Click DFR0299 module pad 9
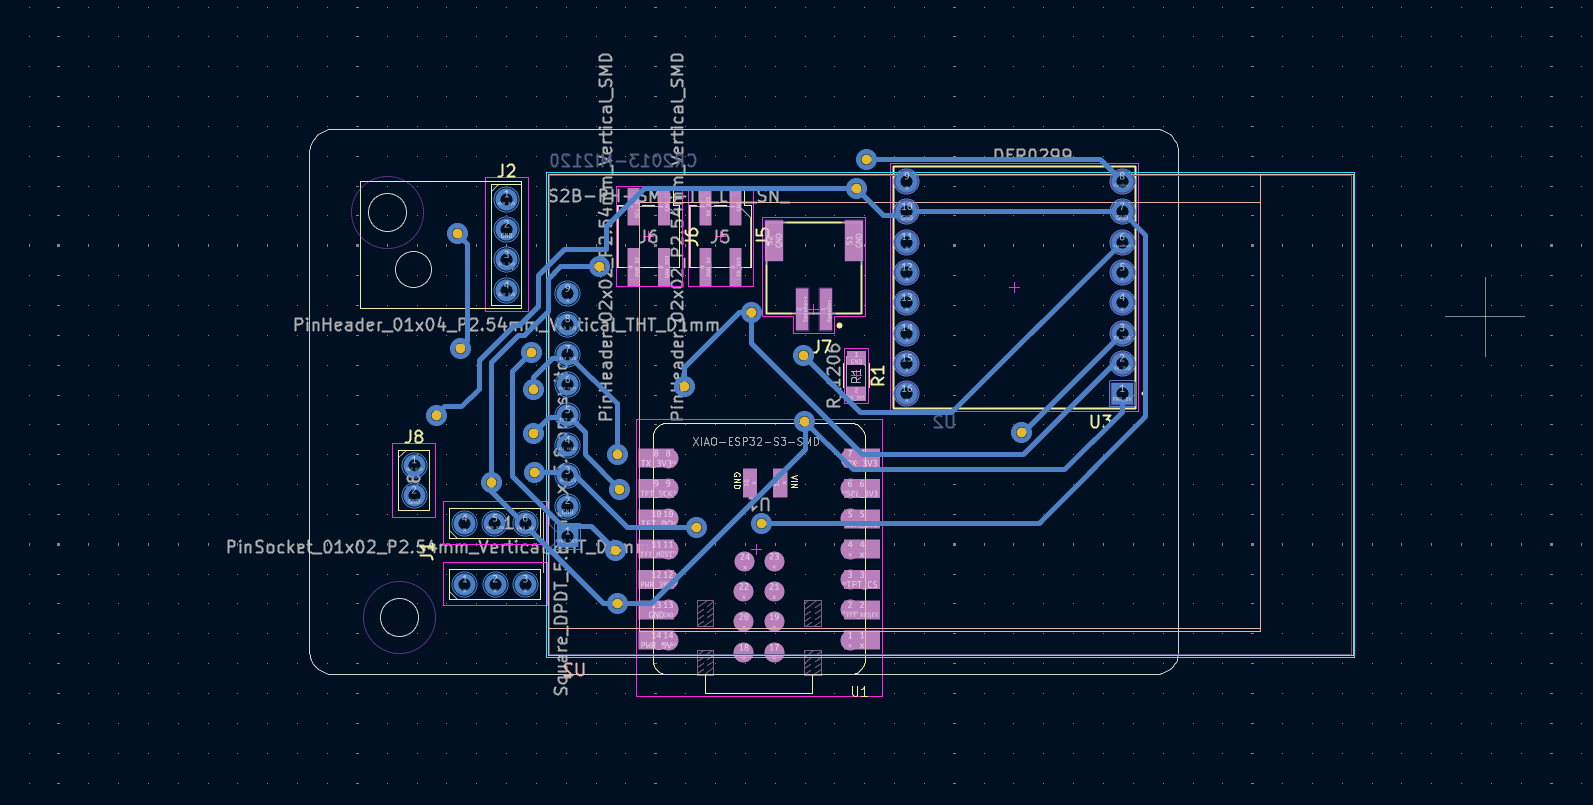 (906, 180)
